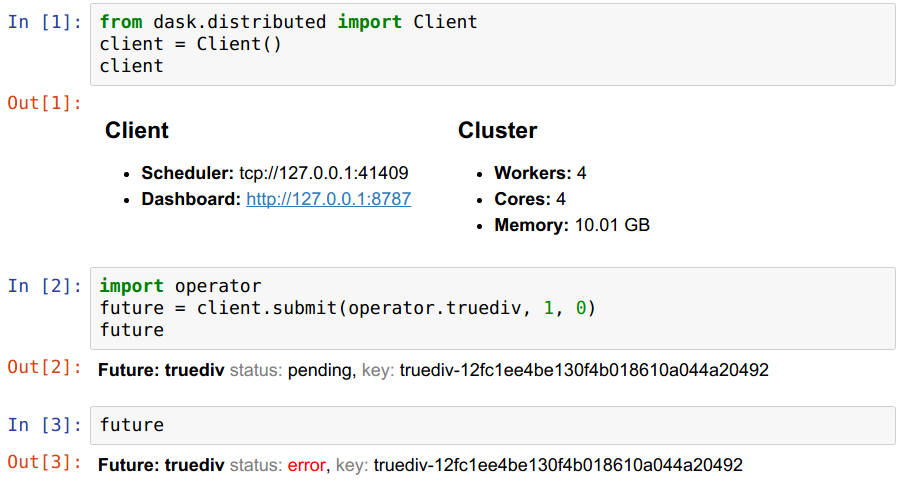Click the Cores: 4 list item
The height and width of the screenshot is (485, 899).
pyautogui.click(x=530, y=199)
